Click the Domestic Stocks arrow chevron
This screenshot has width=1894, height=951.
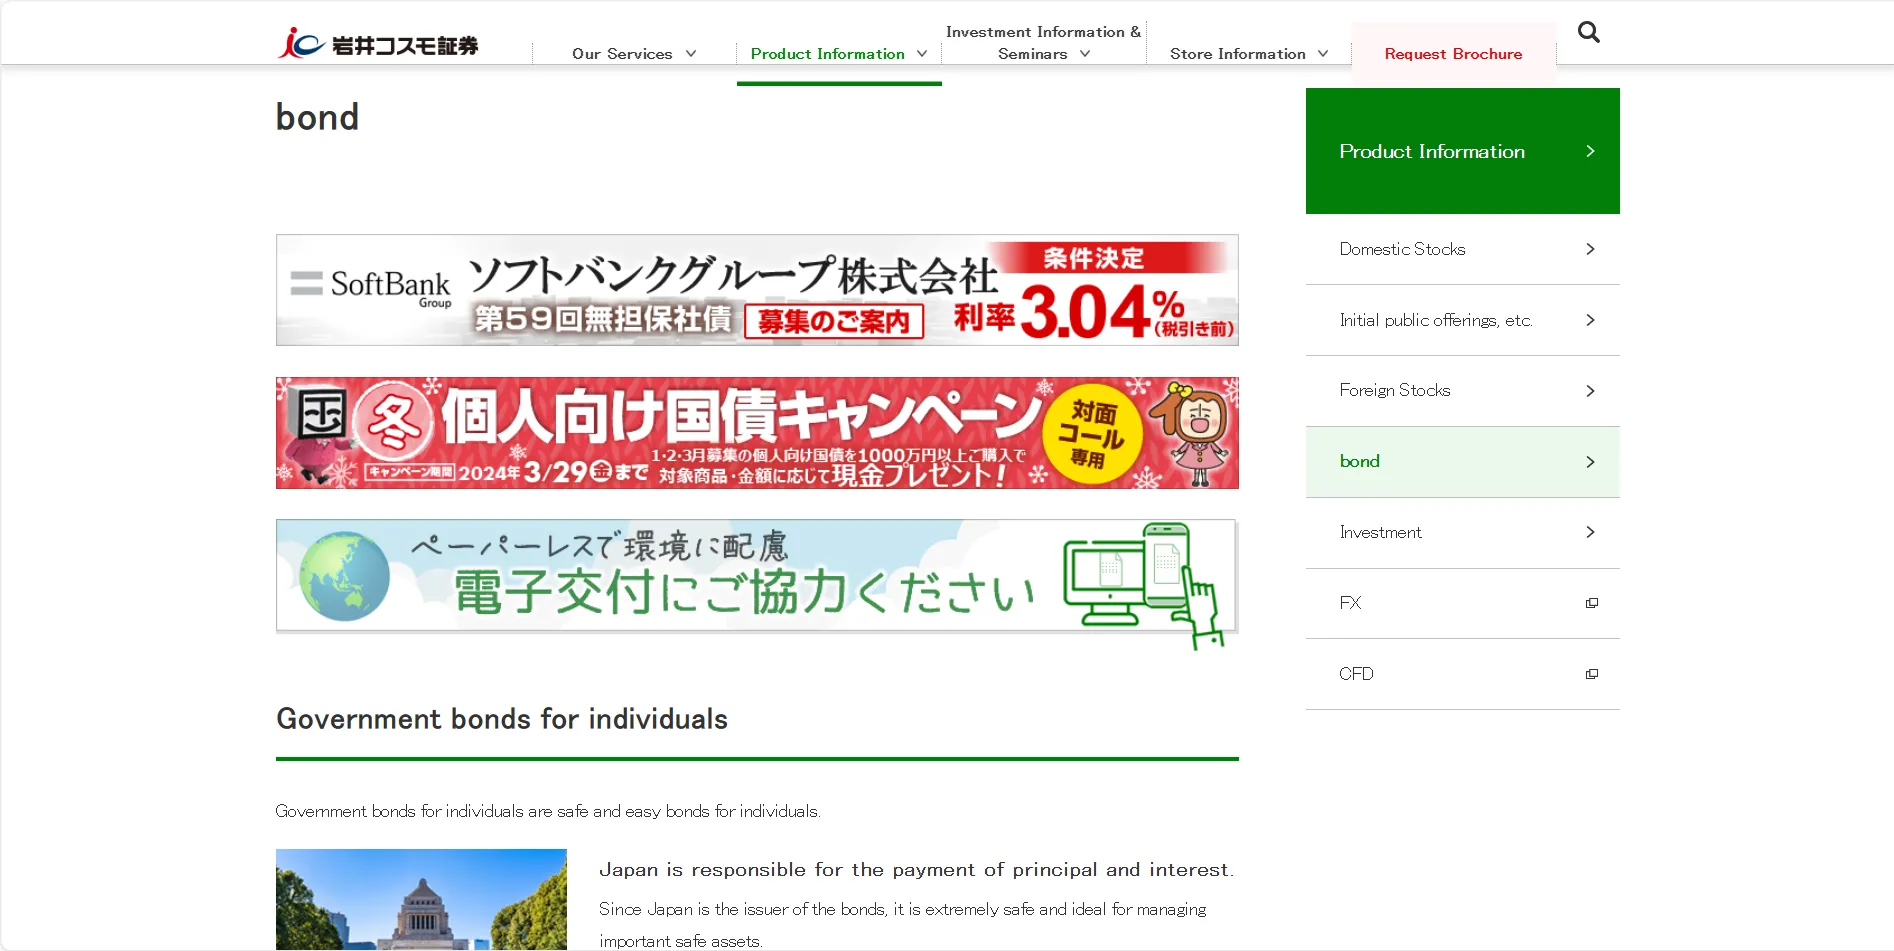tap(1590, 249)
